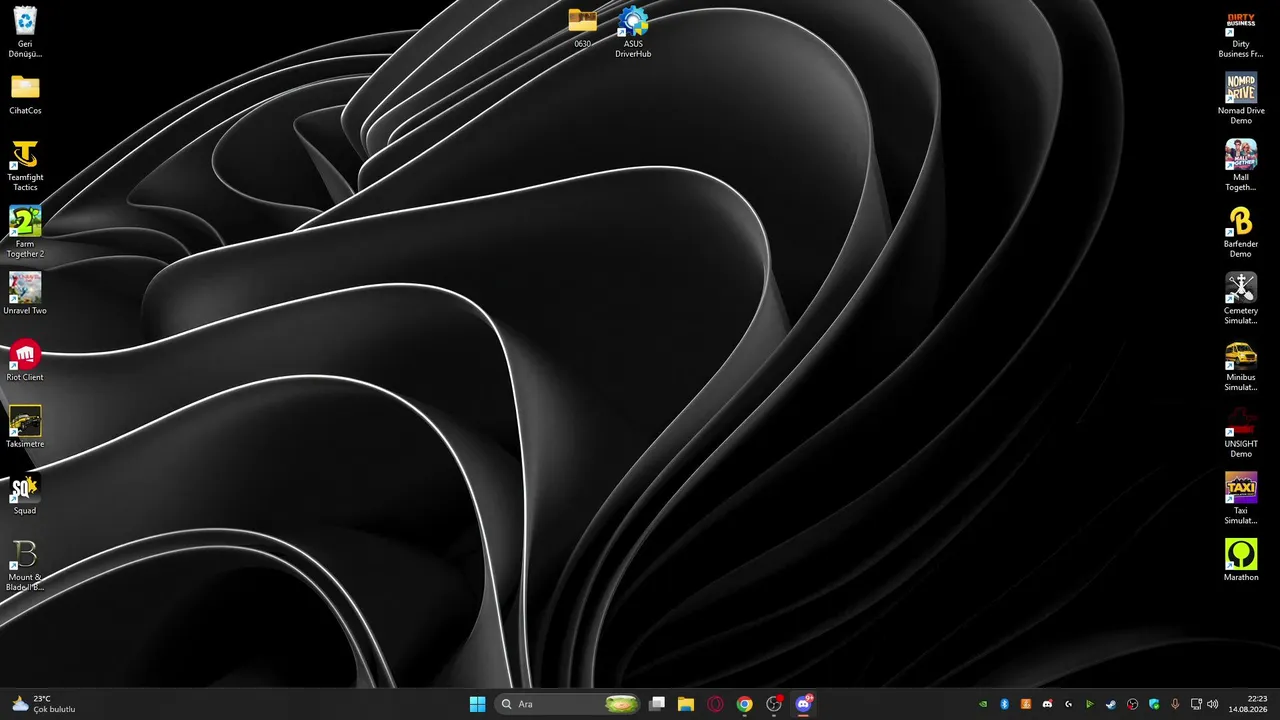Focus the Ara search box
The height and width of the screenshot is (720, 1280).
568,704
